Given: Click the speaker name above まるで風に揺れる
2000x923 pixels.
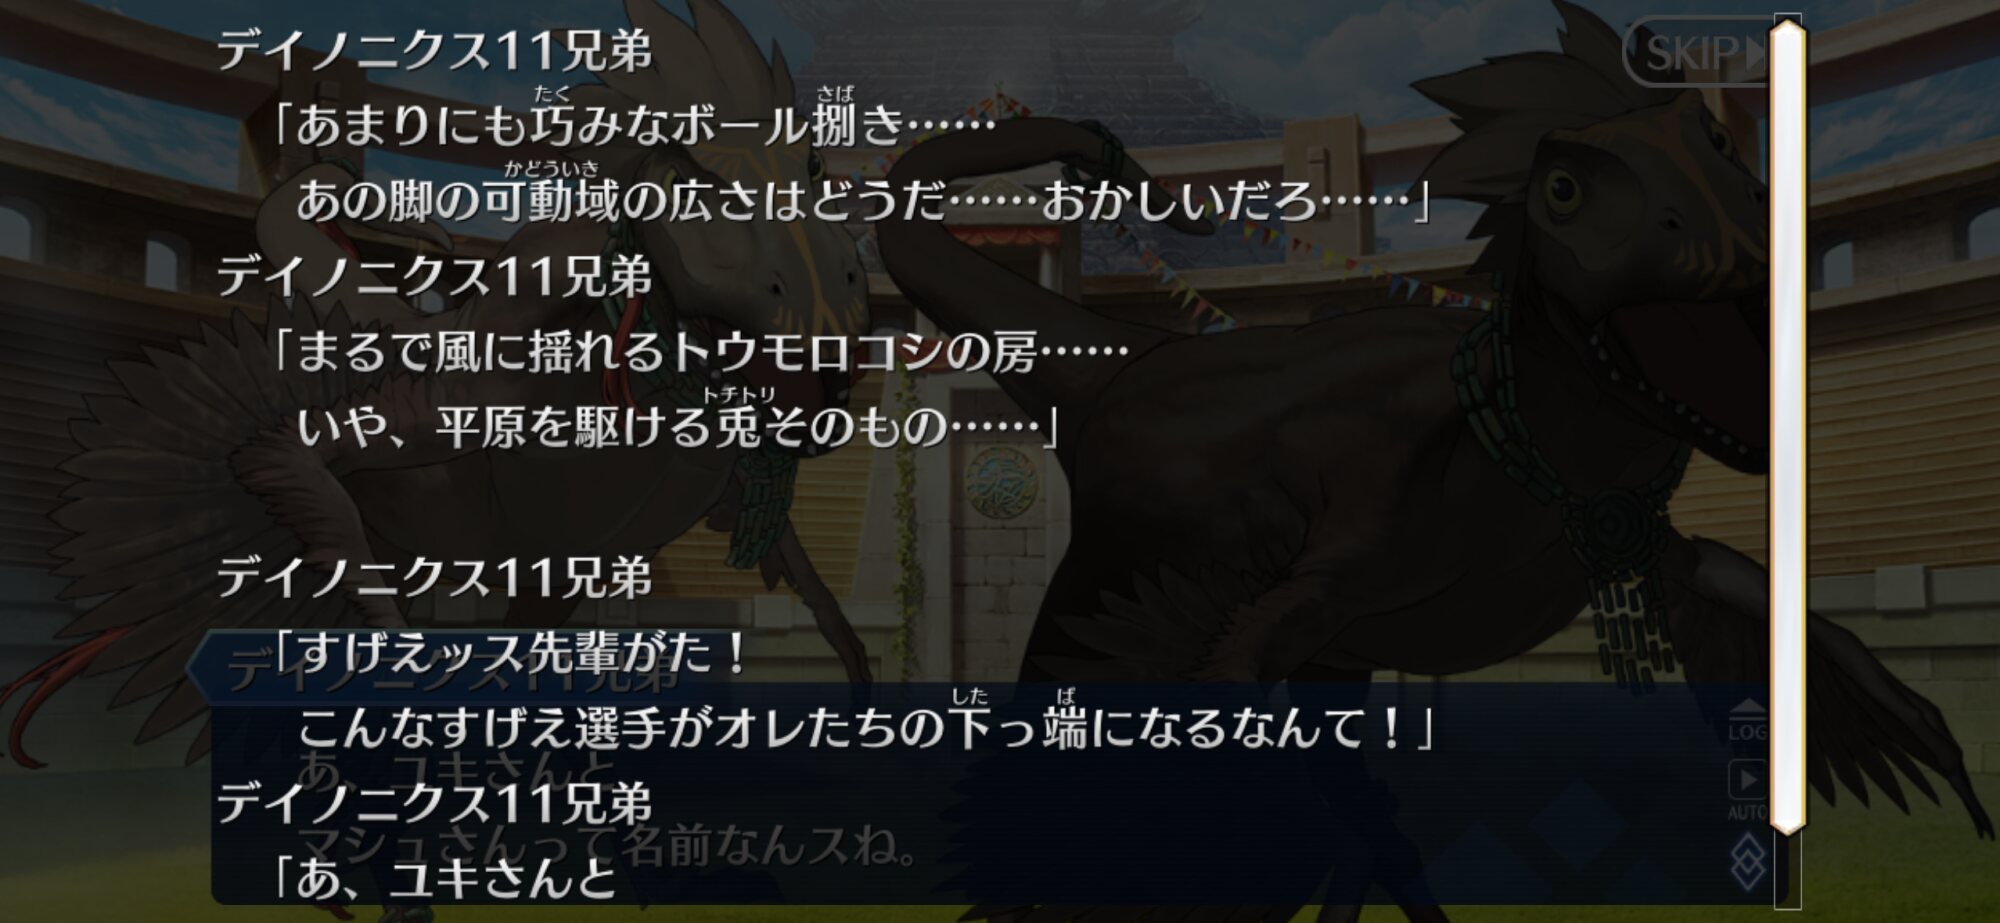Looking at the screenshot, I should (x=434, y=277).
